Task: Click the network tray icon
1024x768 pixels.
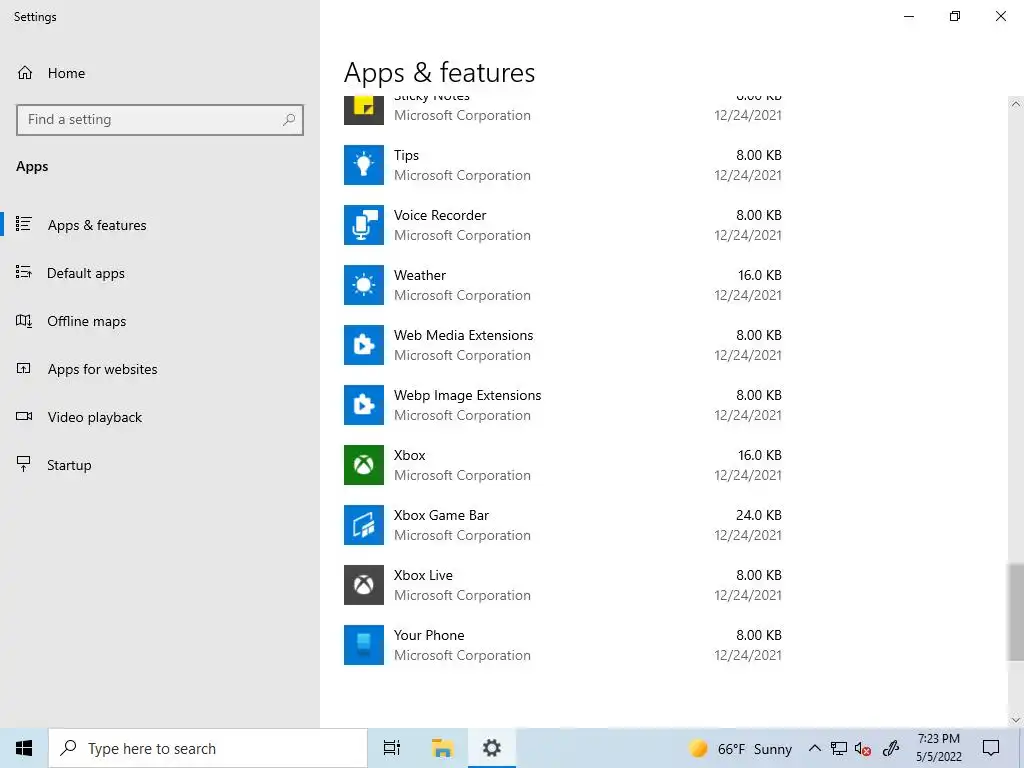Action: [839, 749]
